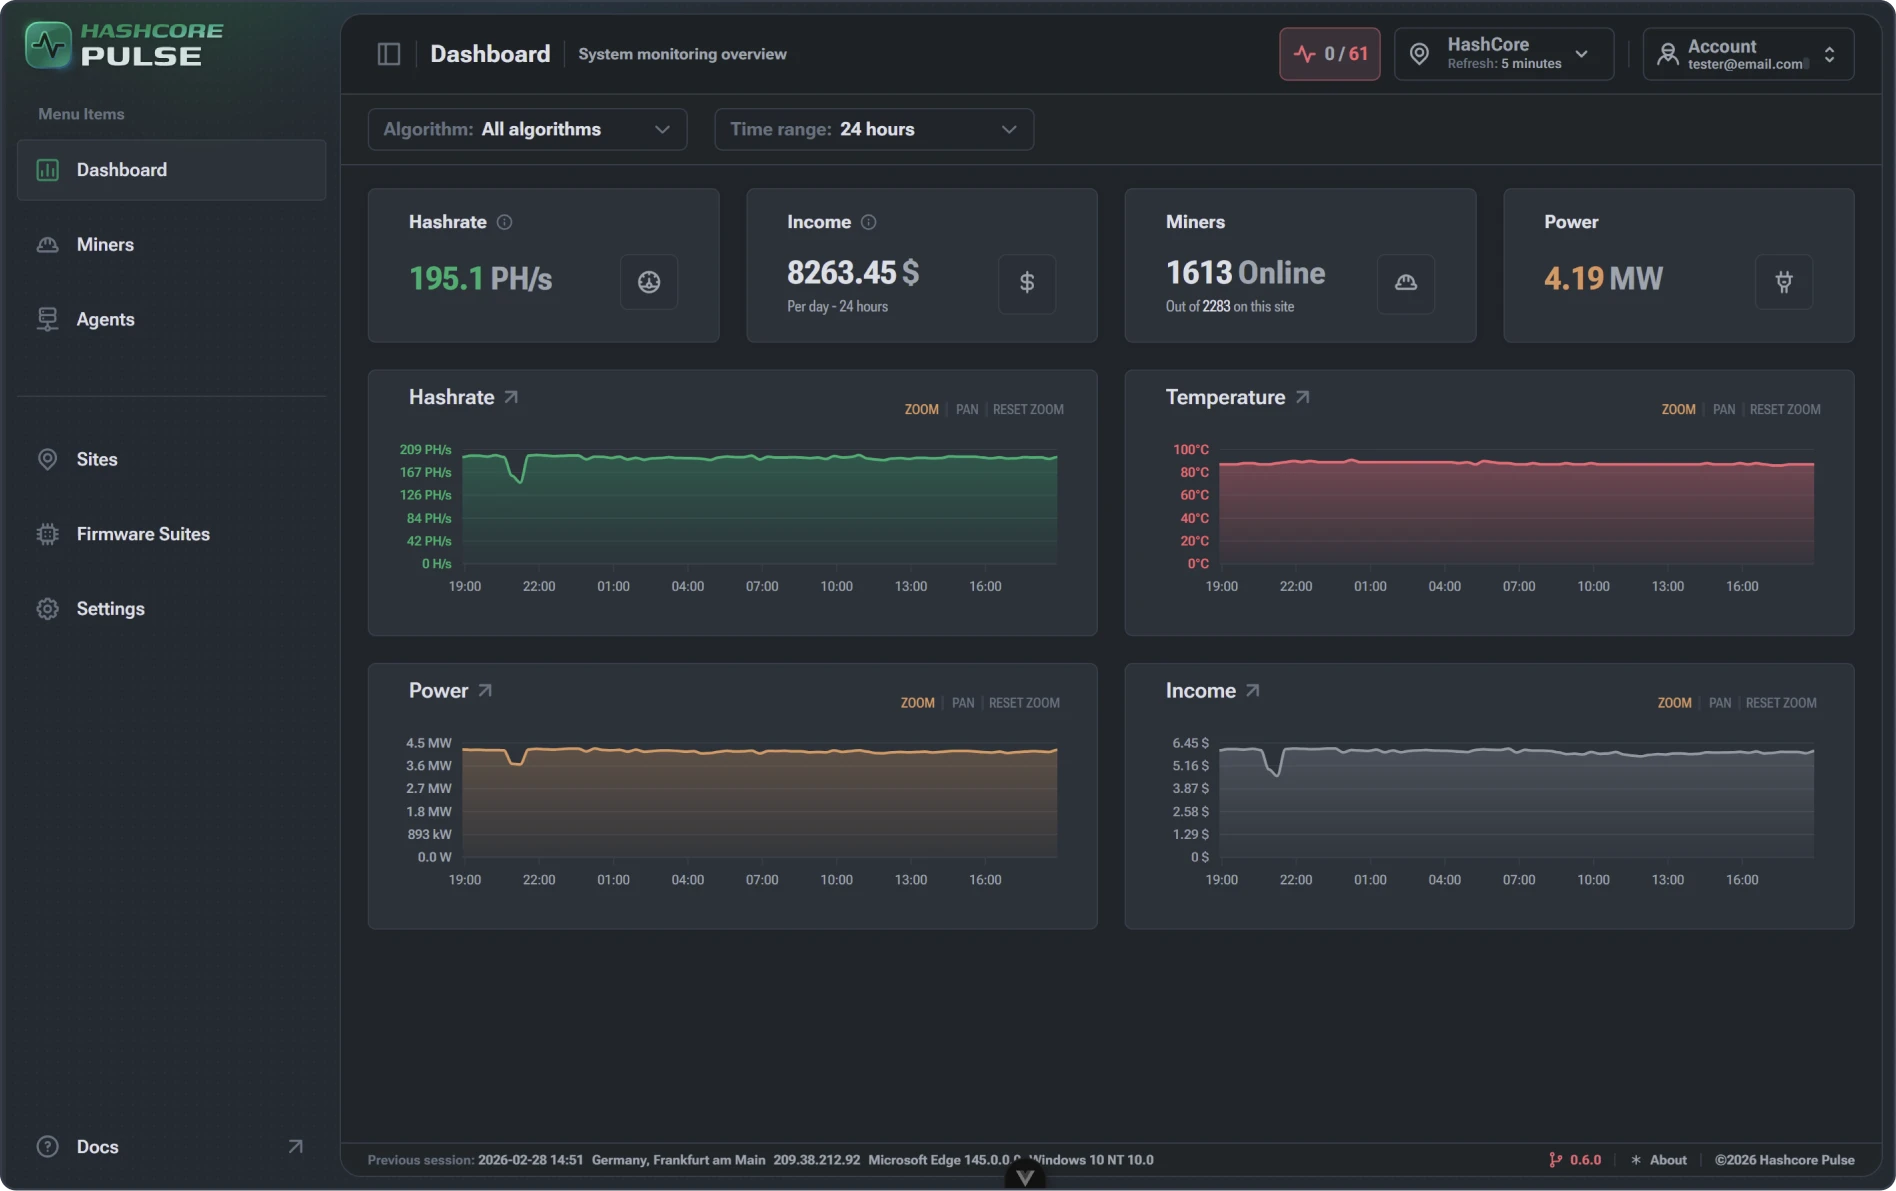The image size is (1896, 1191).
Task: Toggle the sidebar collapse icon
Action: click(x=389, y=54)
